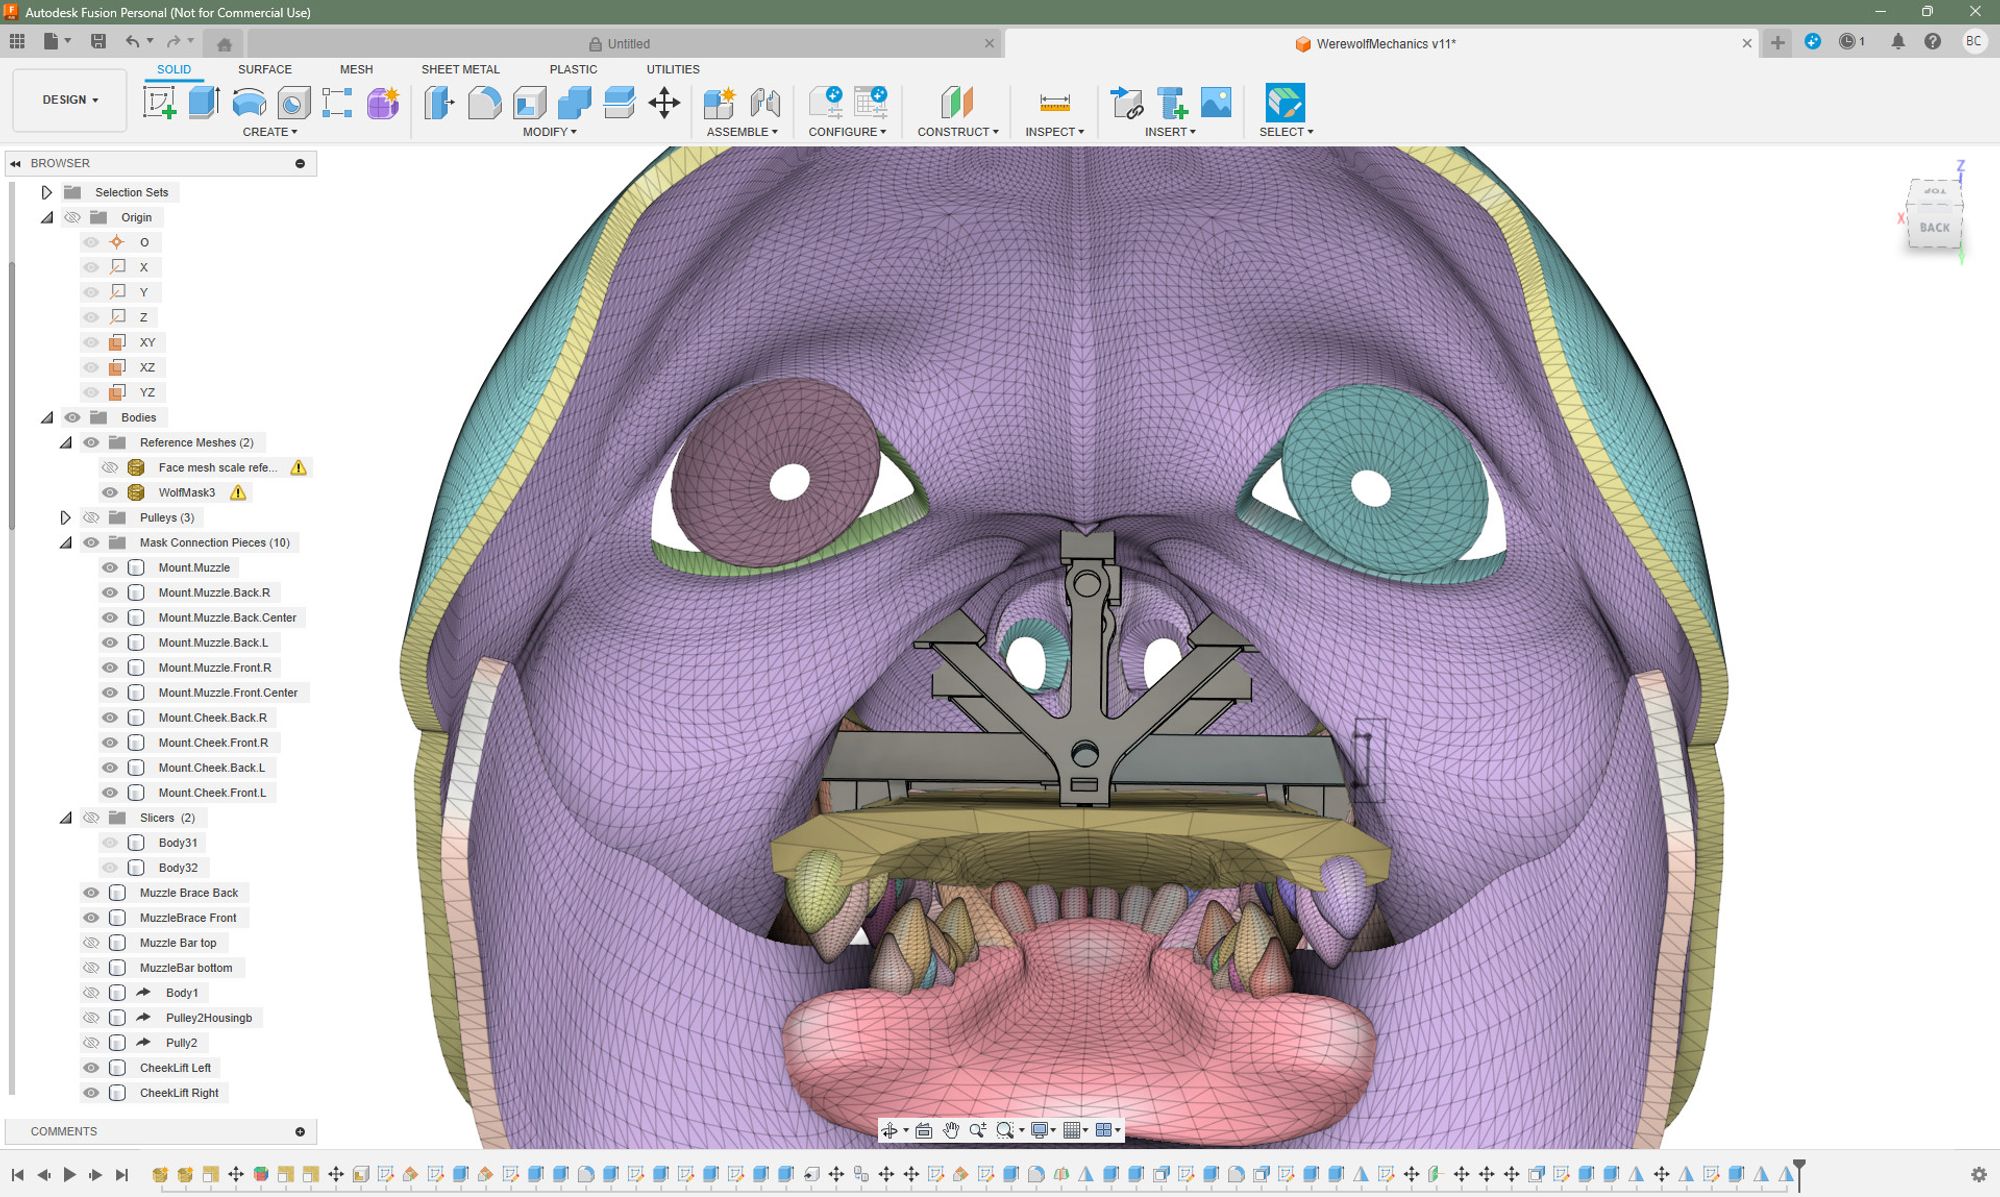Select the Create Form tool
Screen dimensions: 2000x1197
point(383,103)
